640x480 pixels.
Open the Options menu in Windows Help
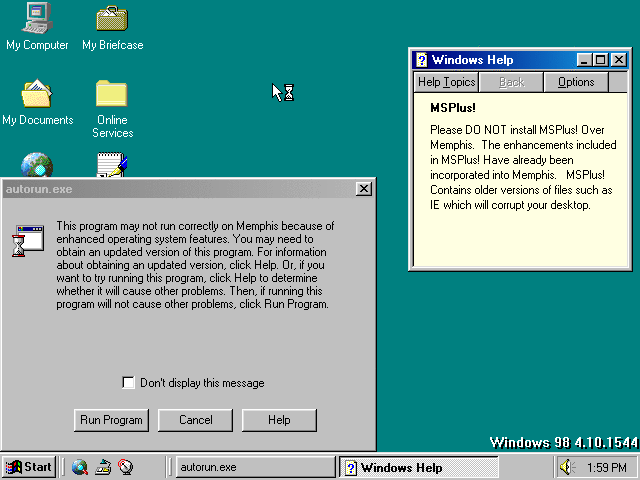(x=576, y=82)
